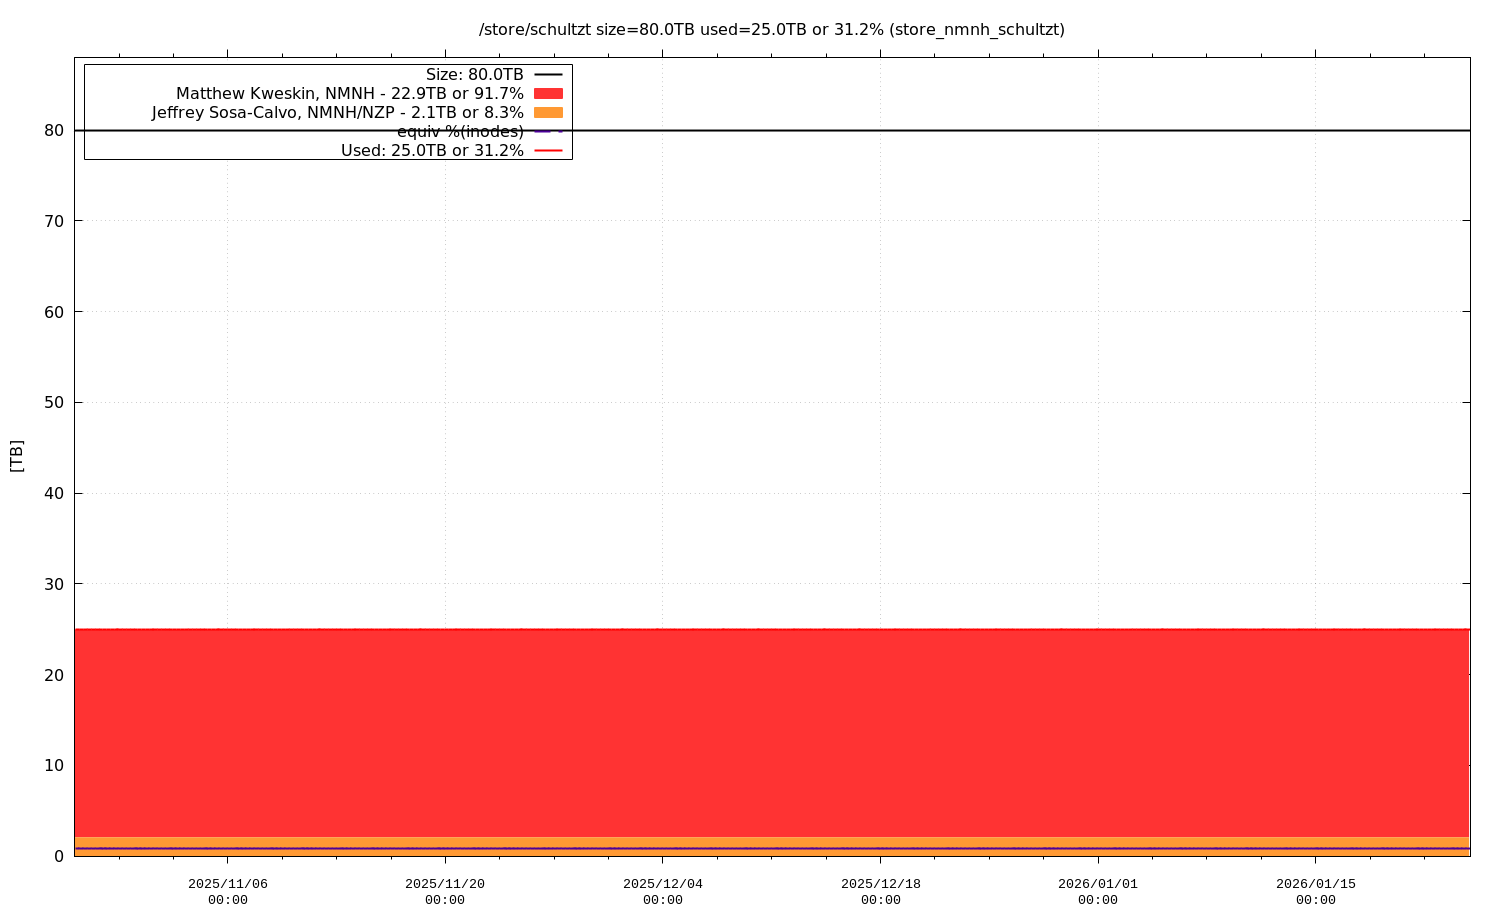The height and width of the screenshot is (920, 1500).
Task: Select the 'Size: 80.0TB' legend label
Action: (474, 74)
